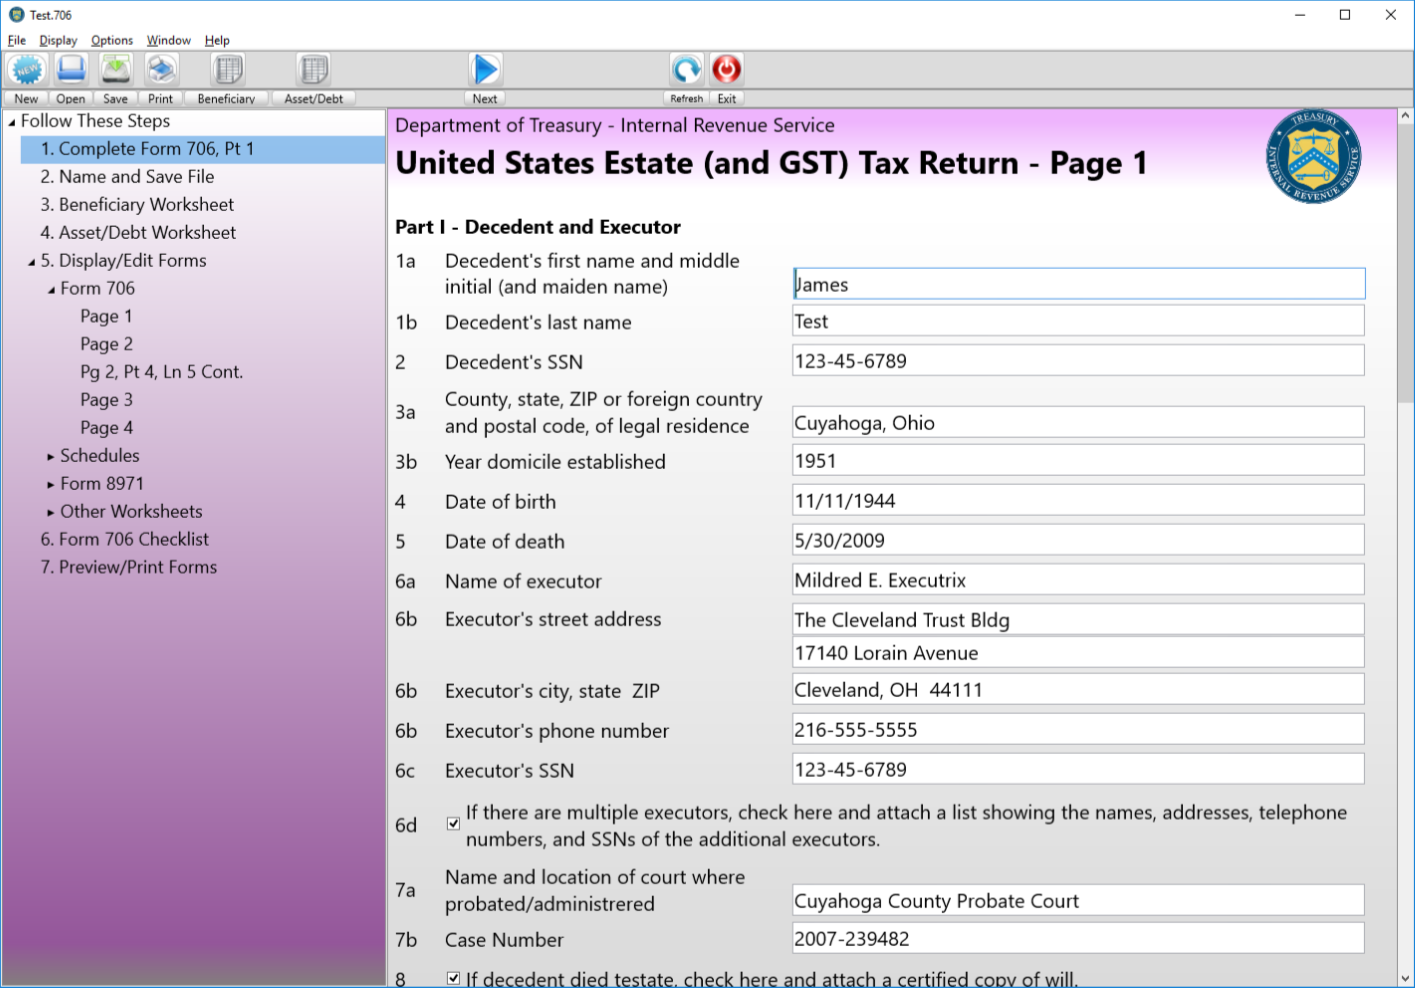The image size is (1415, 988).
Task: Click the form's vertical scrollbar thumb
Action: (1405, 265)
